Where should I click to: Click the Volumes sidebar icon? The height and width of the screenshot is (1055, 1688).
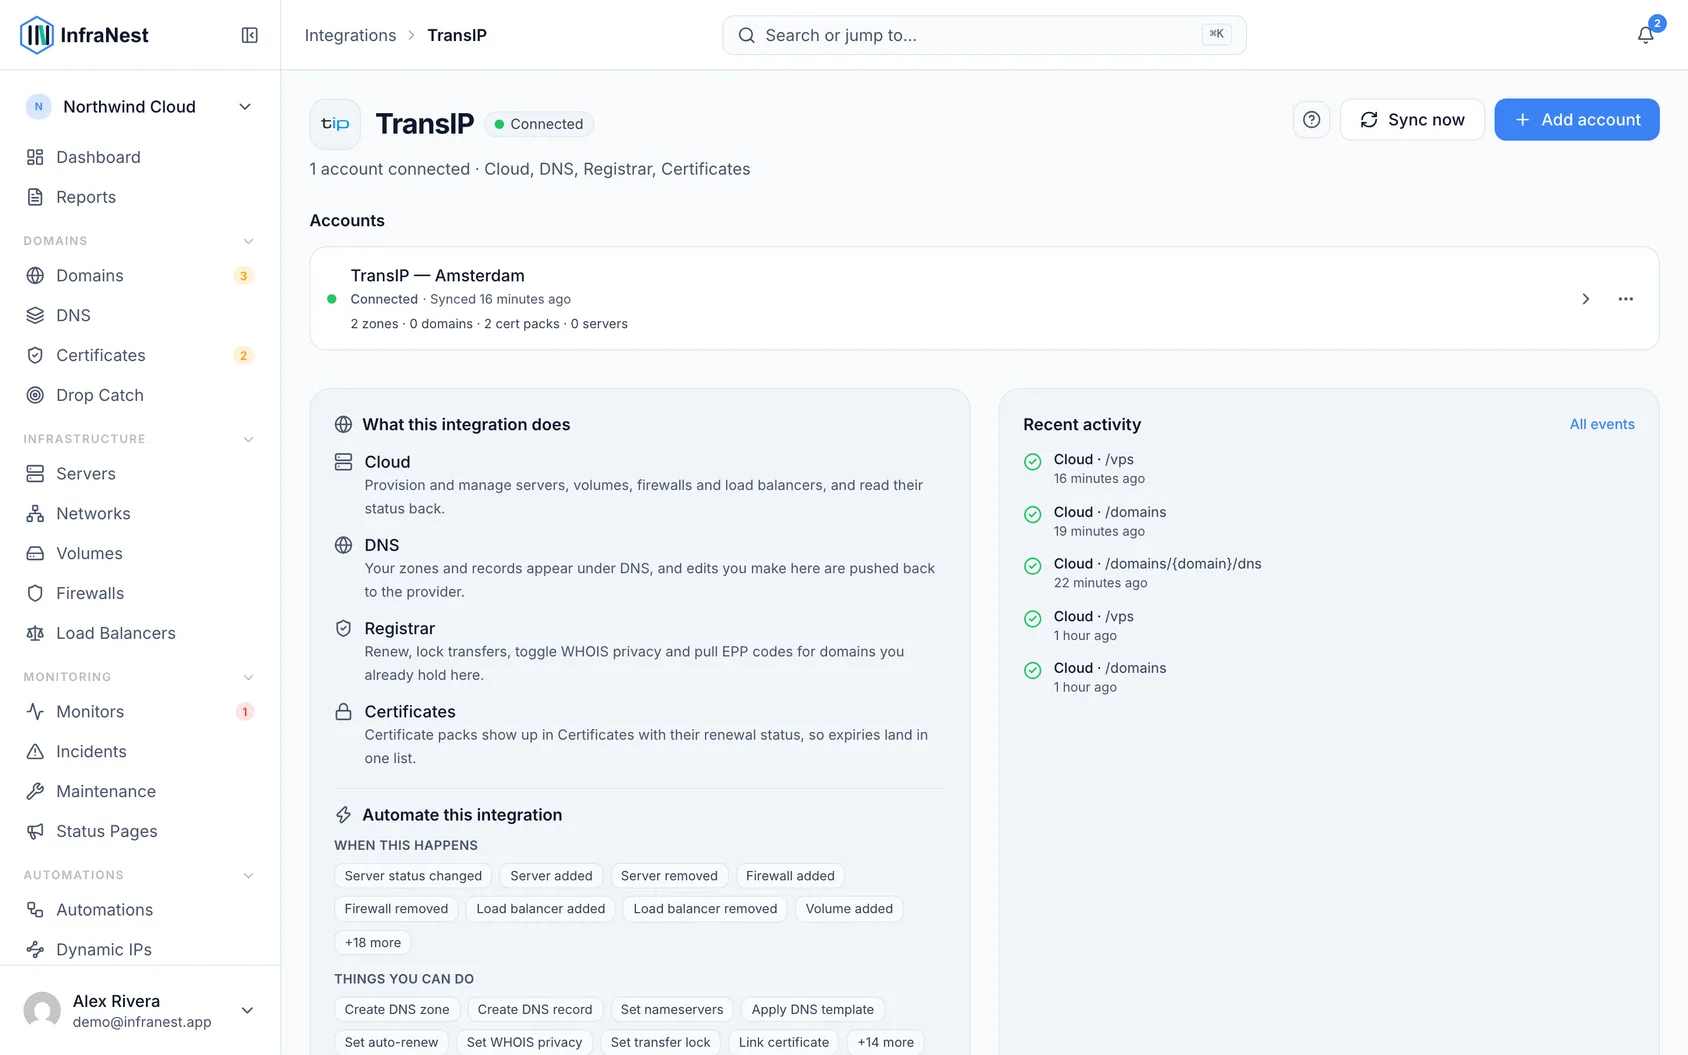pos(35,554)
